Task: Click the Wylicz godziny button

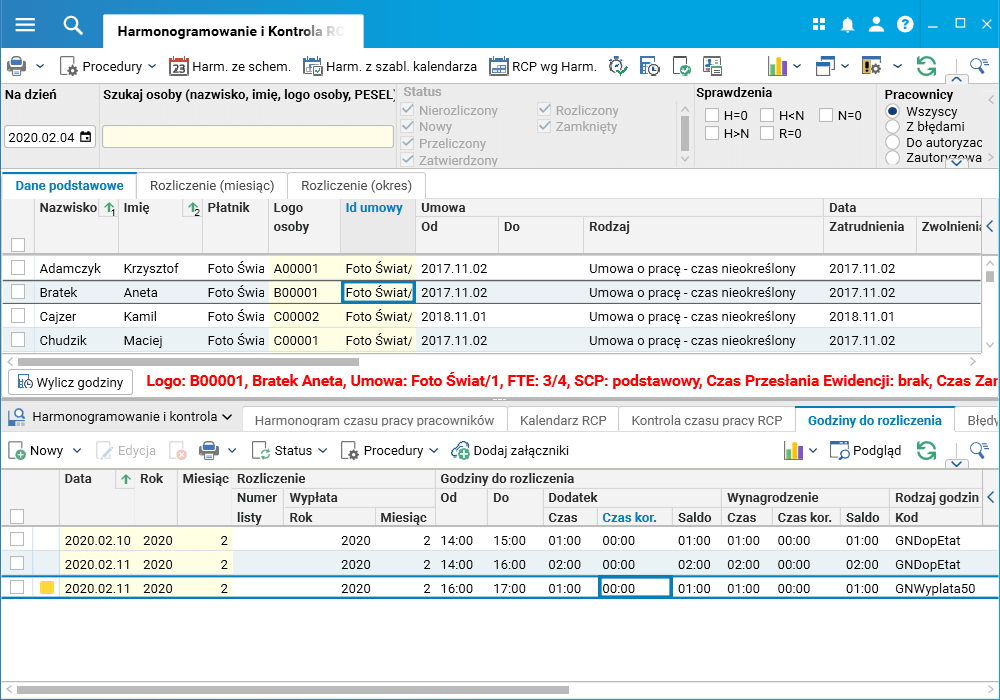Action: (x=71, y=383)
